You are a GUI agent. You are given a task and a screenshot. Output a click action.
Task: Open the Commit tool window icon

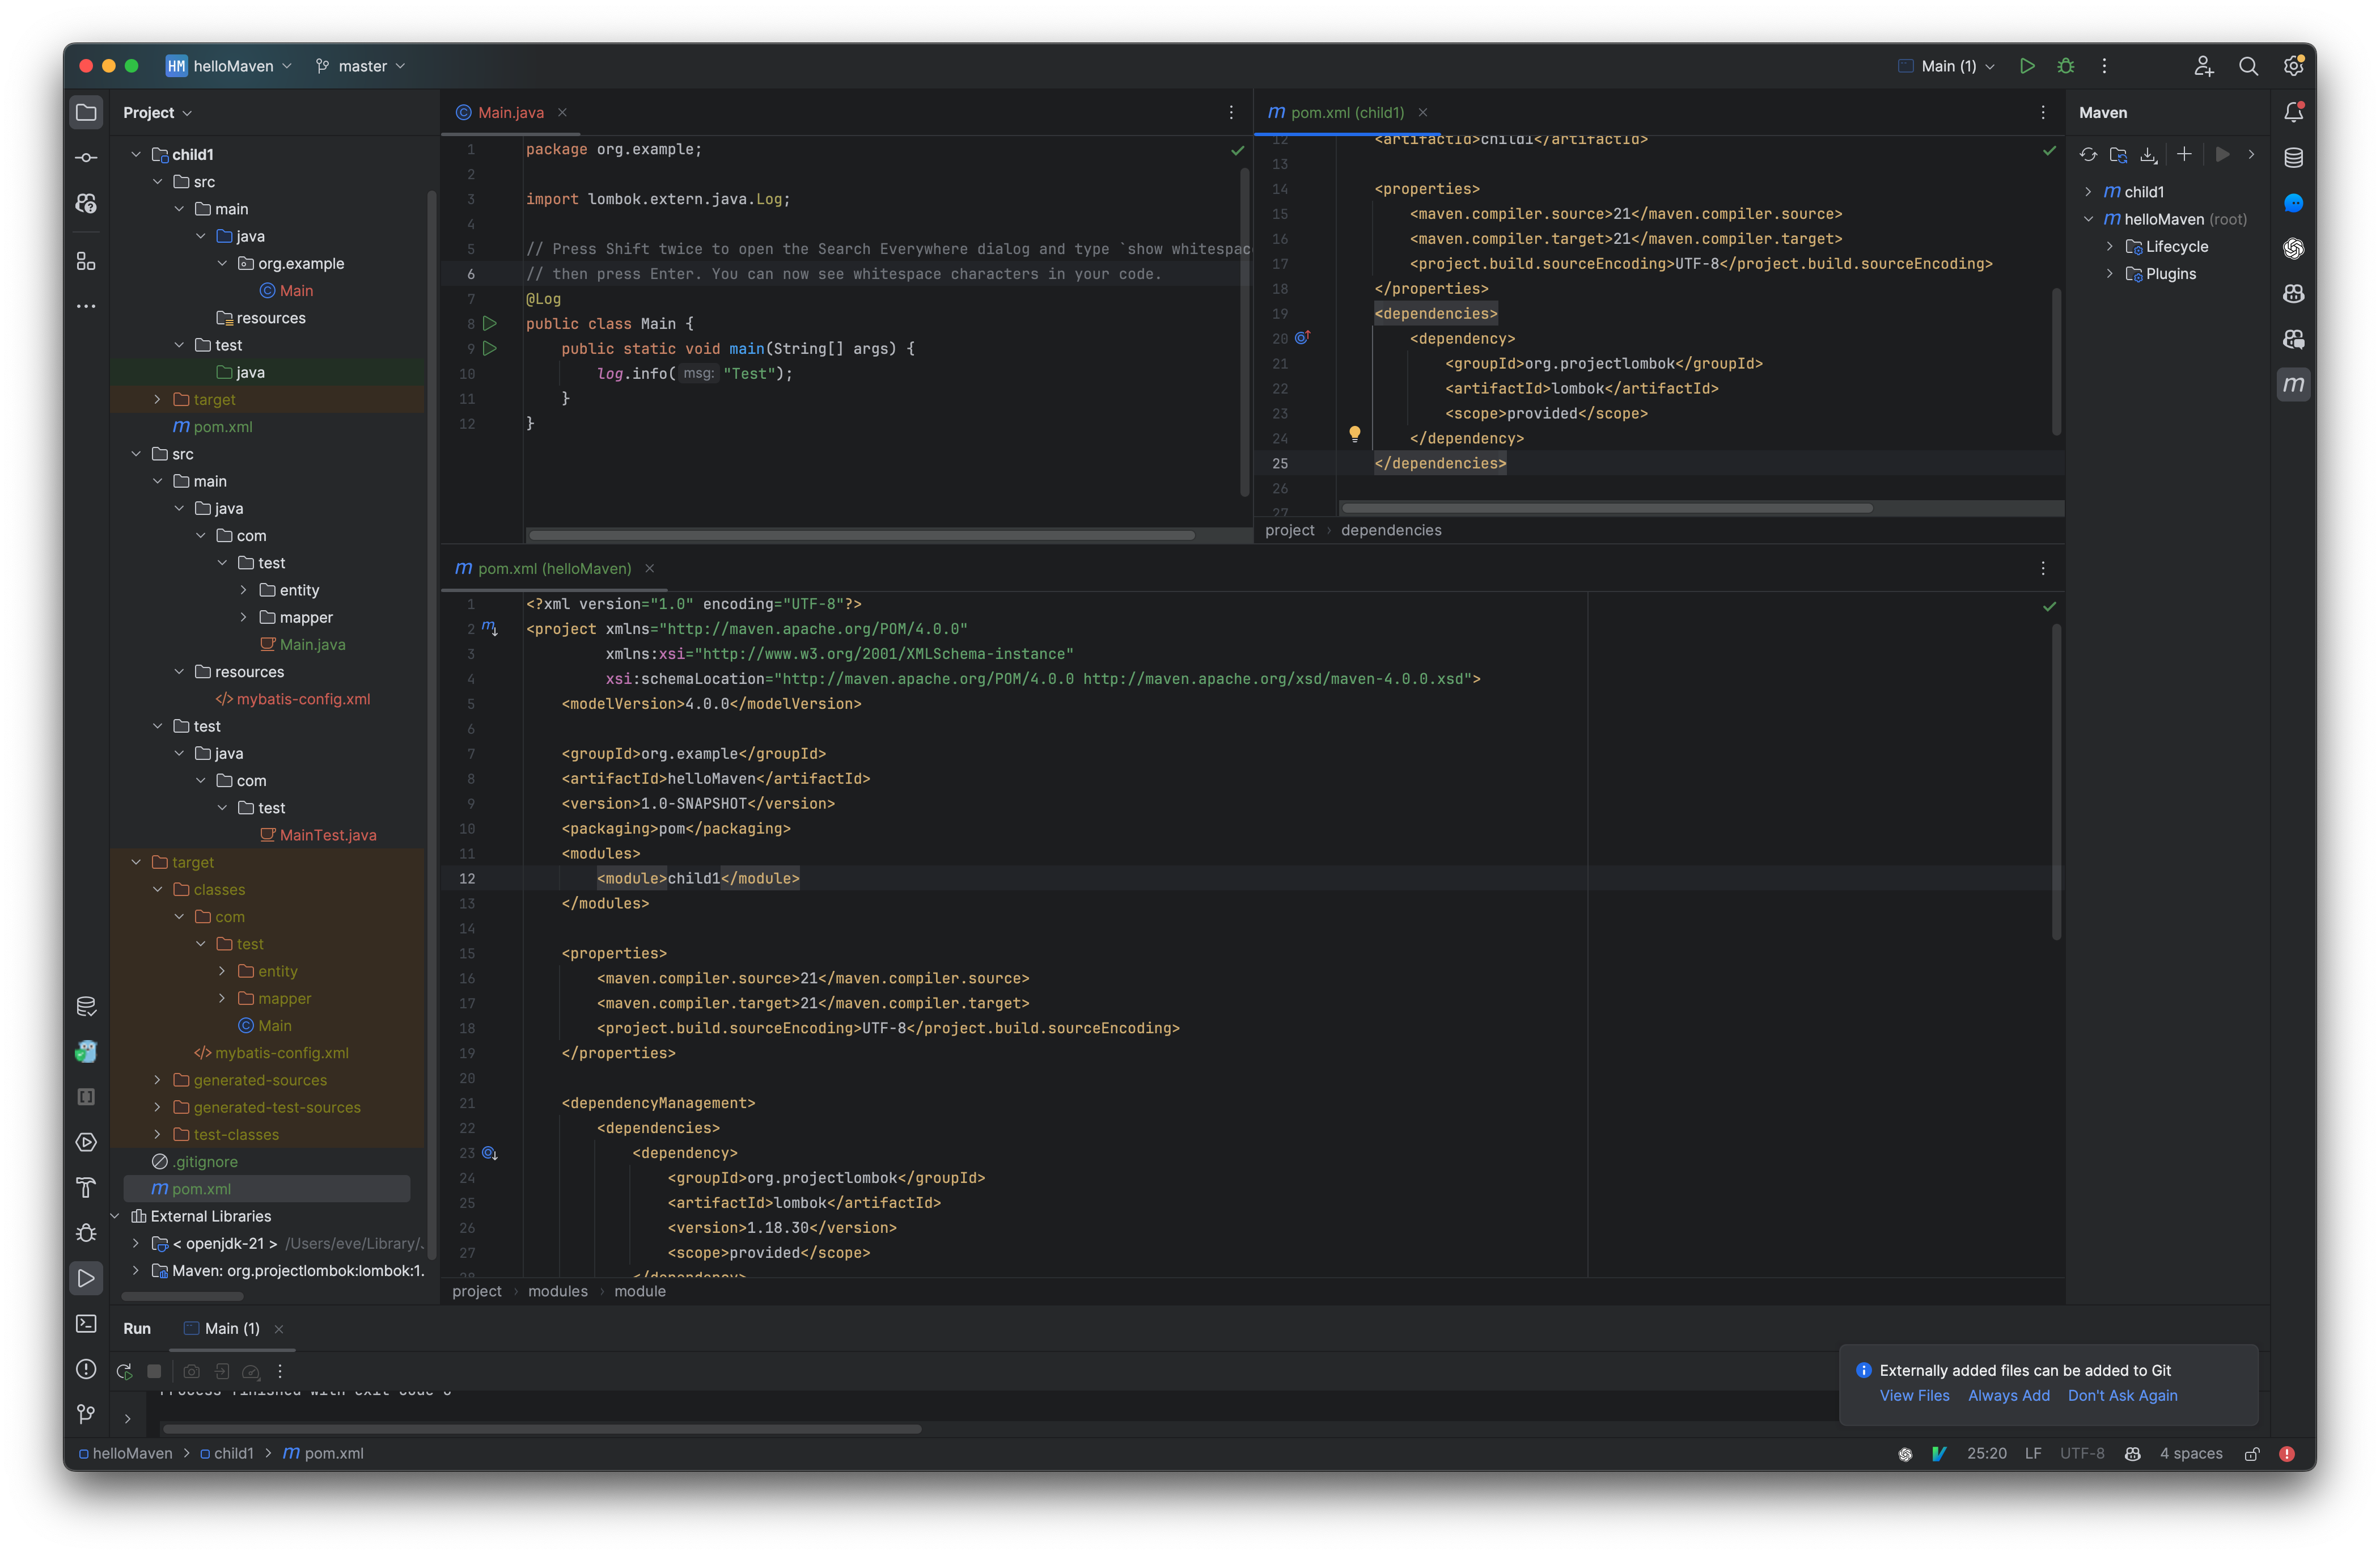pyautogui.click(x=87, y=158)
